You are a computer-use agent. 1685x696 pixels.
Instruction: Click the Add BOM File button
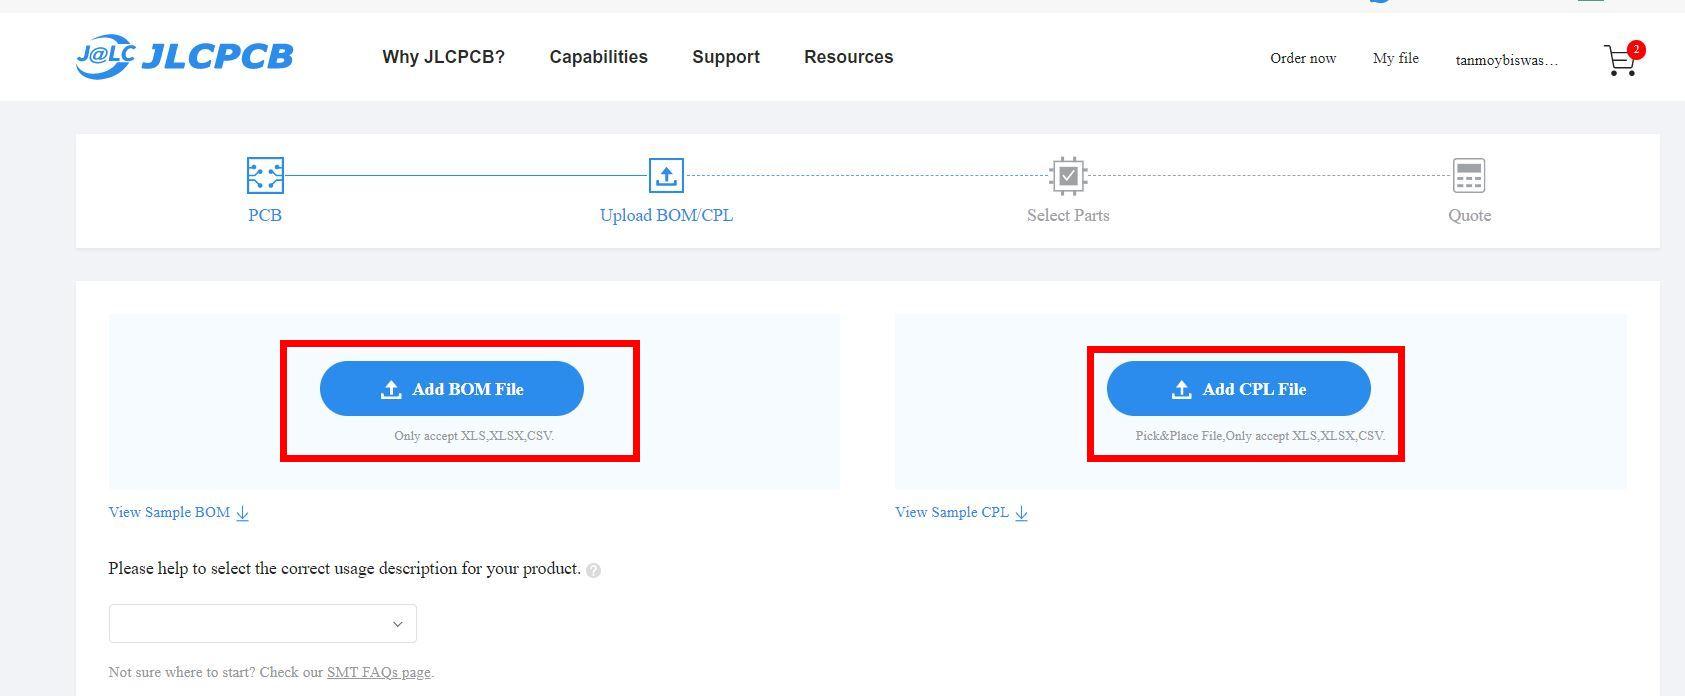point(452,389)
